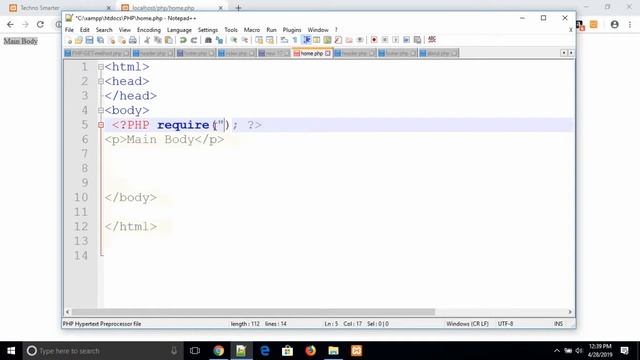Viewport: 640px width, 360px height.
Task: Click the Zoom Out toolbar icon
Action: click(x=244, y=40)
